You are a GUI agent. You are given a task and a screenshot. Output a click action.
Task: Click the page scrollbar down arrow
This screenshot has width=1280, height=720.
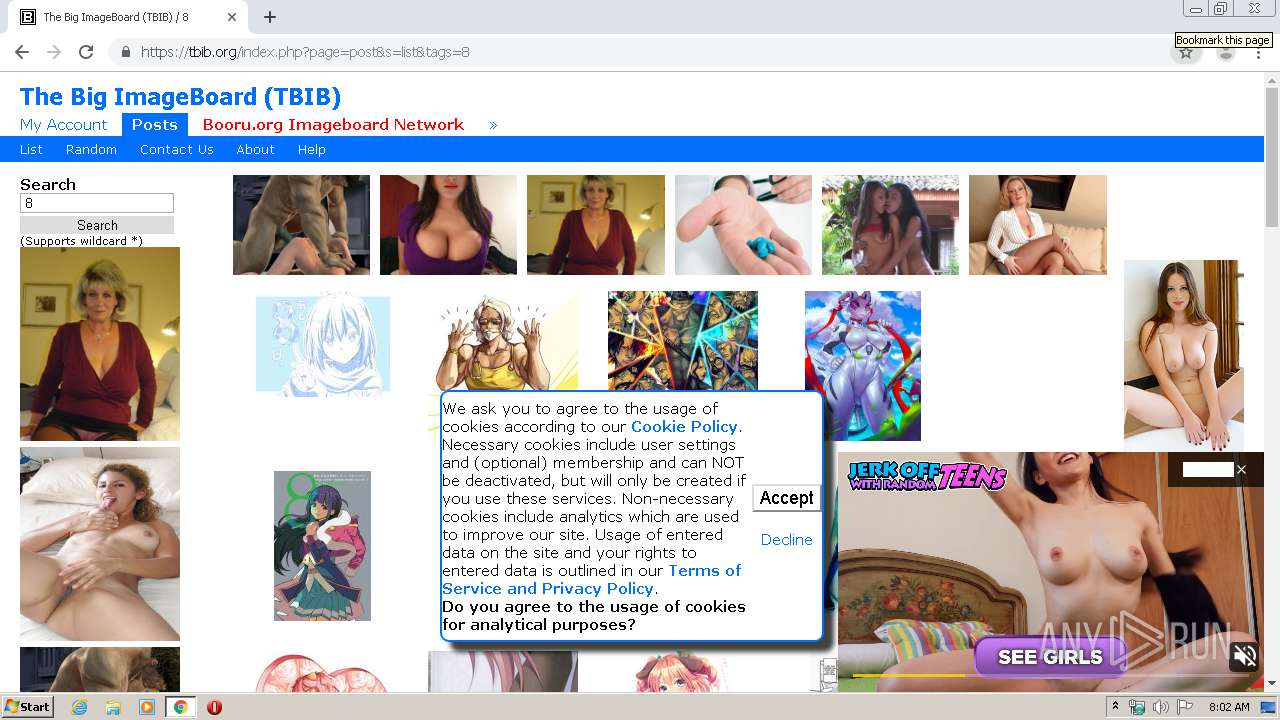point(1272,683)
